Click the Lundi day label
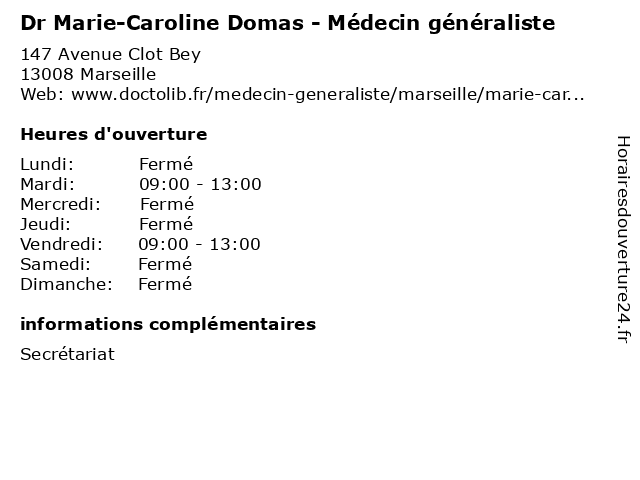Screen dimensions: 640x480 point(47,164)
